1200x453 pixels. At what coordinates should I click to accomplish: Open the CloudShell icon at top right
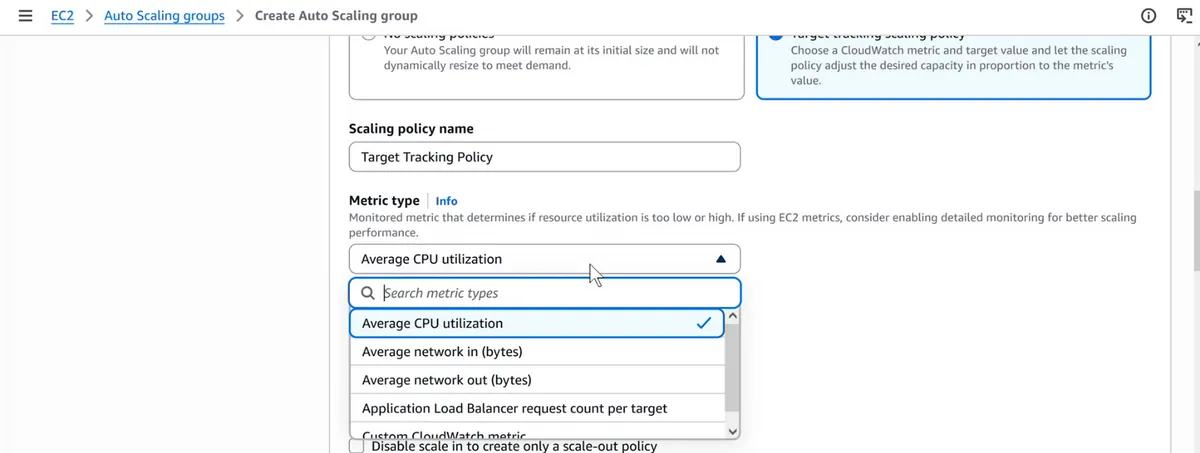pyautogui.click(x=1184, y=16)
